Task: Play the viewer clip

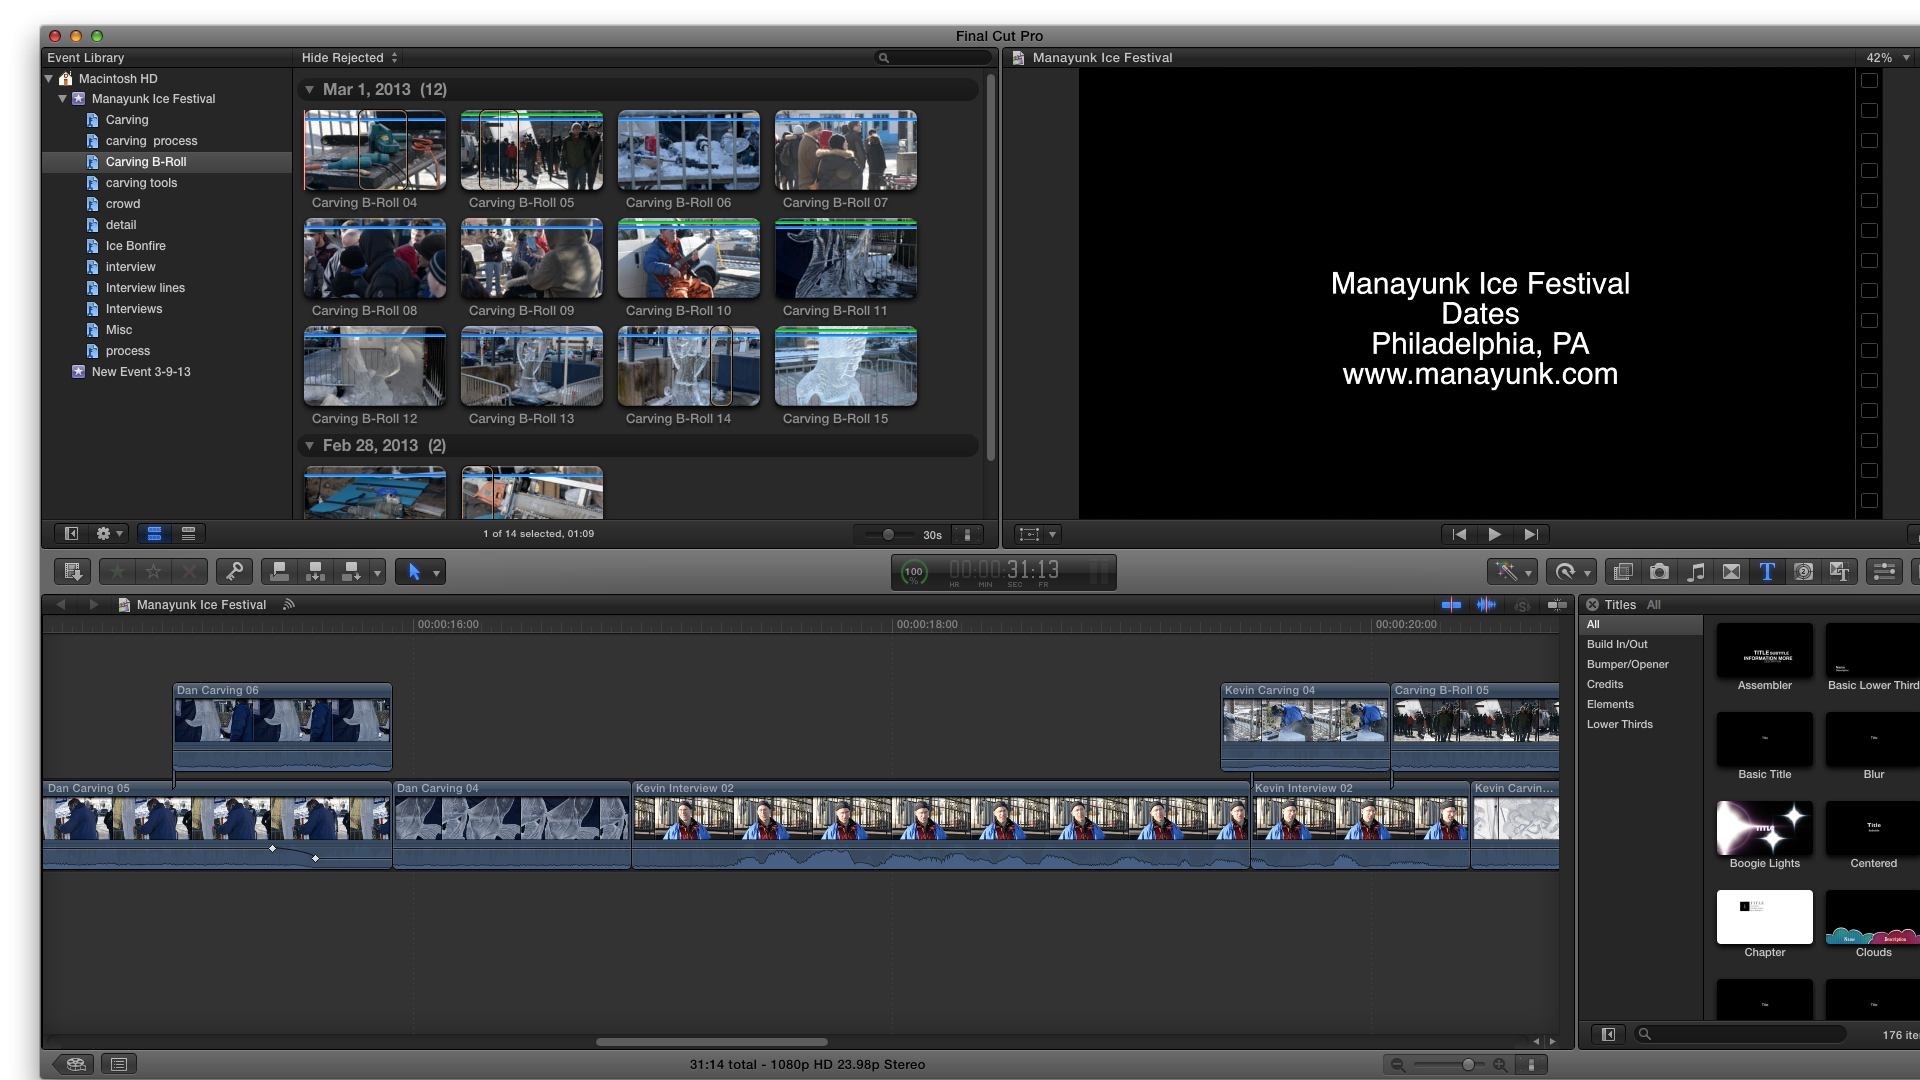Action: [1494, 535]
